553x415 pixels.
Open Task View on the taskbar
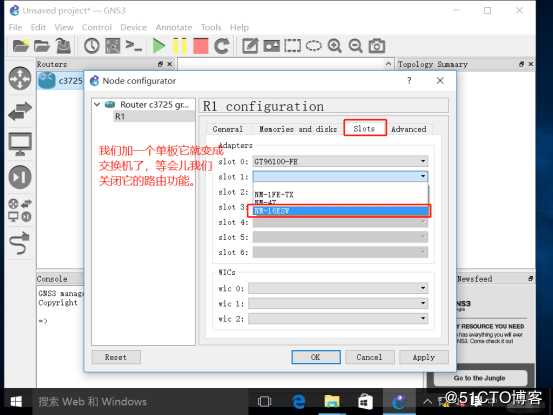[265, 402]
